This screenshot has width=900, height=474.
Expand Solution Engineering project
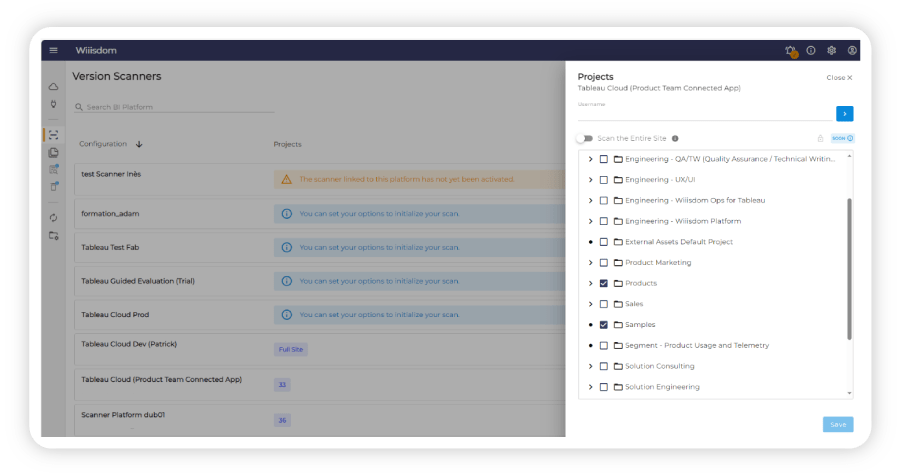[x=591, y=387]
